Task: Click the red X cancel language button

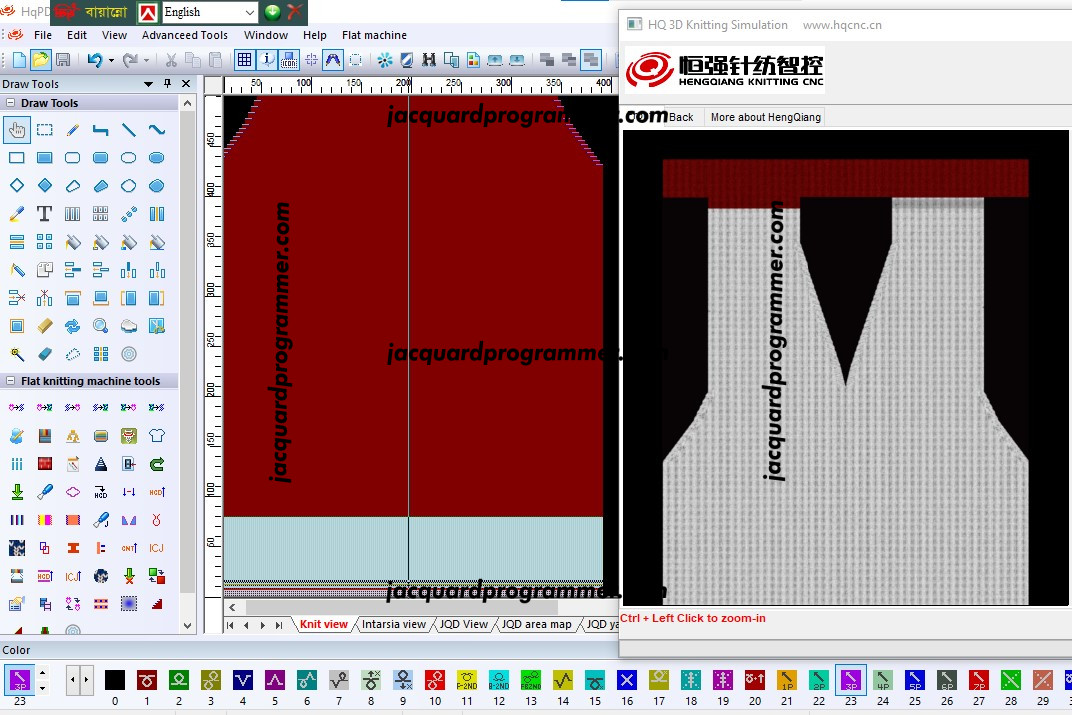Action: pos(295,12)
